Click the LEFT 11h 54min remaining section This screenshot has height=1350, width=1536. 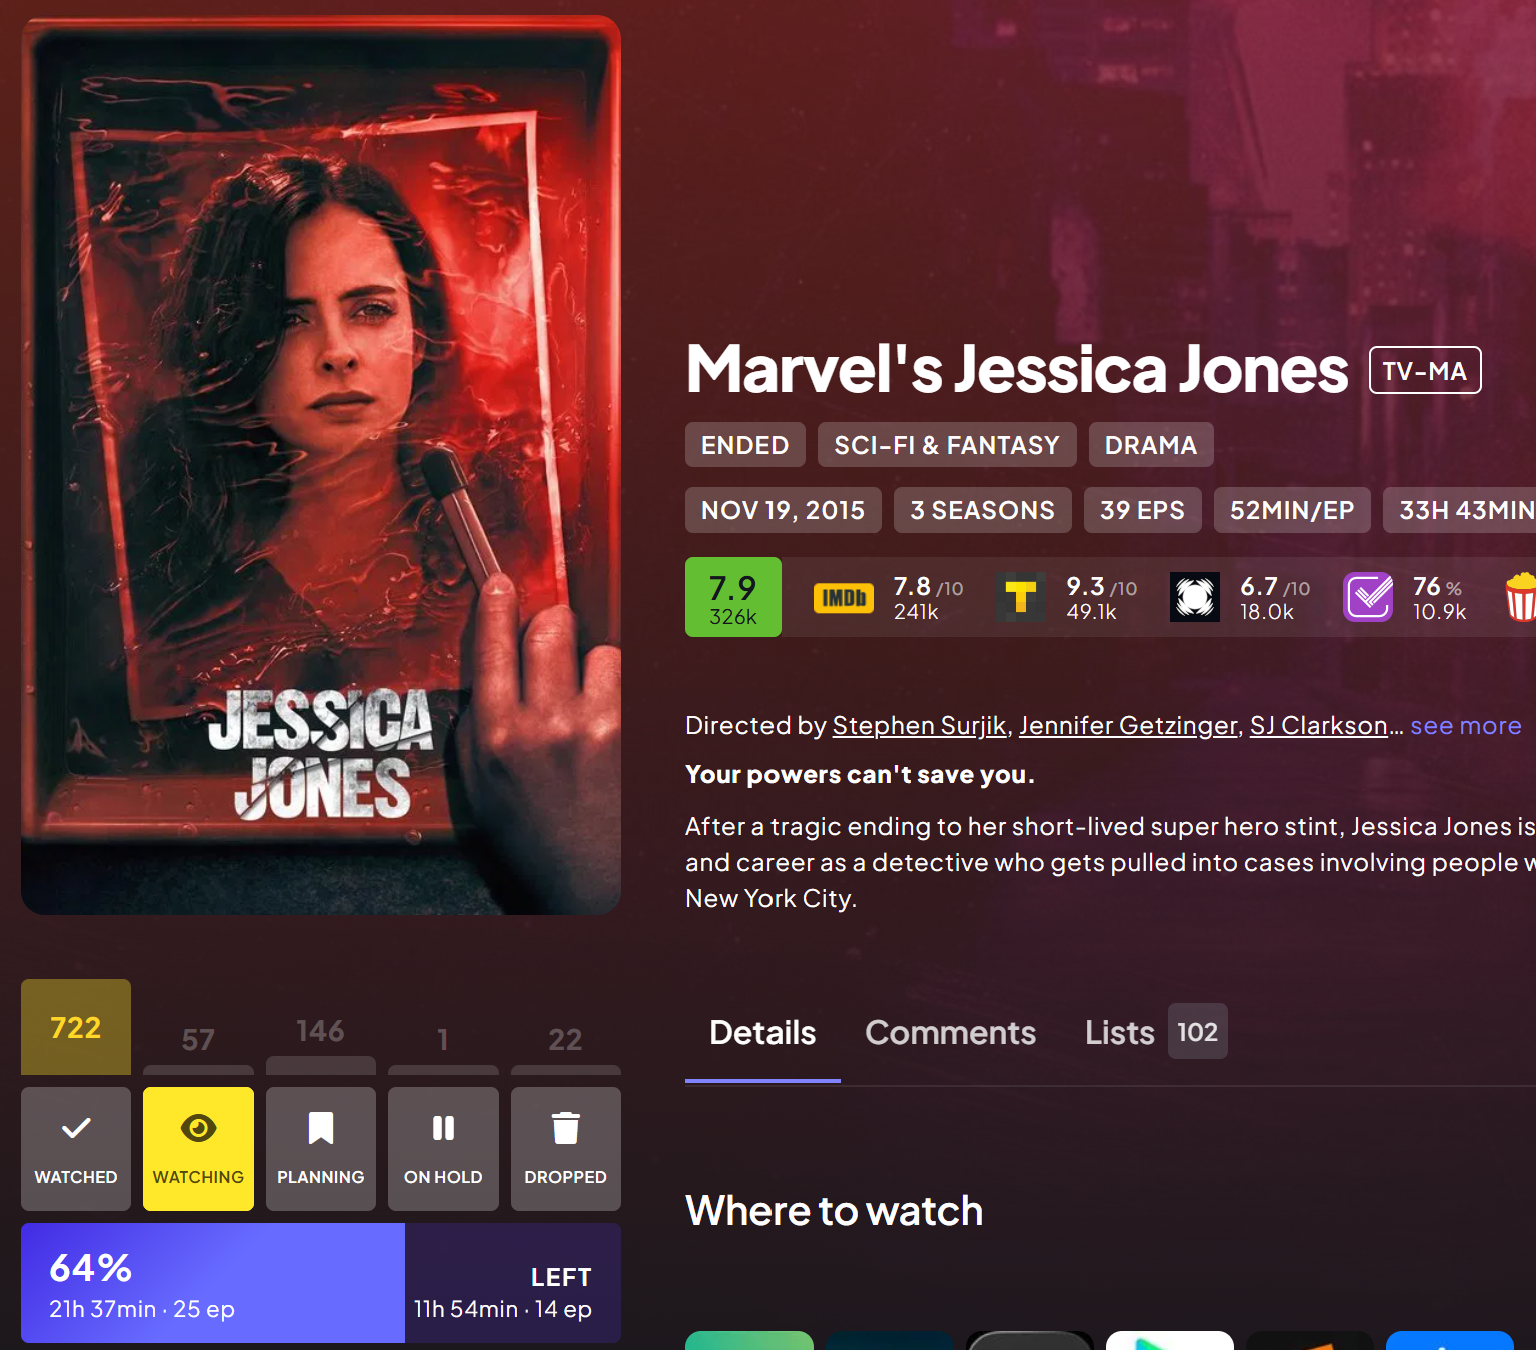(513, 1283)
